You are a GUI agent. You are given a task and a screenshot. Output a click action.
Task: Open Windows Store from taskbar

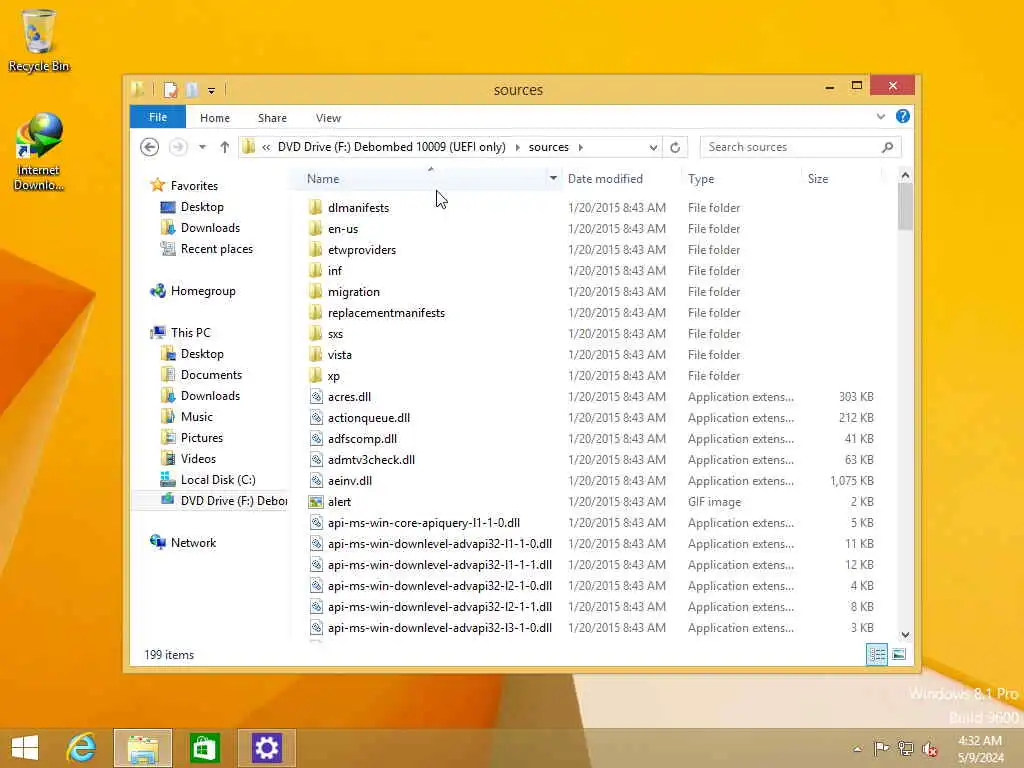pyautogui.click(x=204, y=748)
